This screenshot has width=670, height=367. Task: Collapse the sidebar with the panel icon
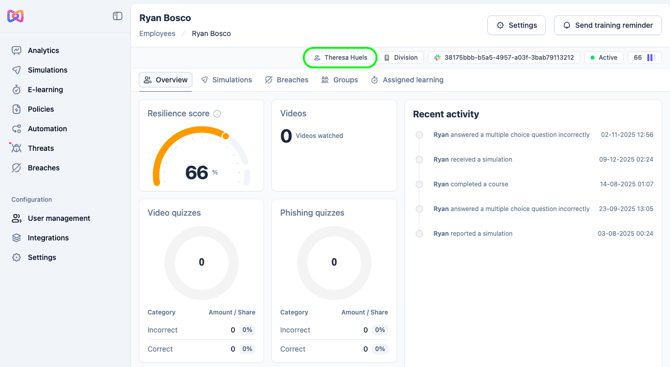118,16
